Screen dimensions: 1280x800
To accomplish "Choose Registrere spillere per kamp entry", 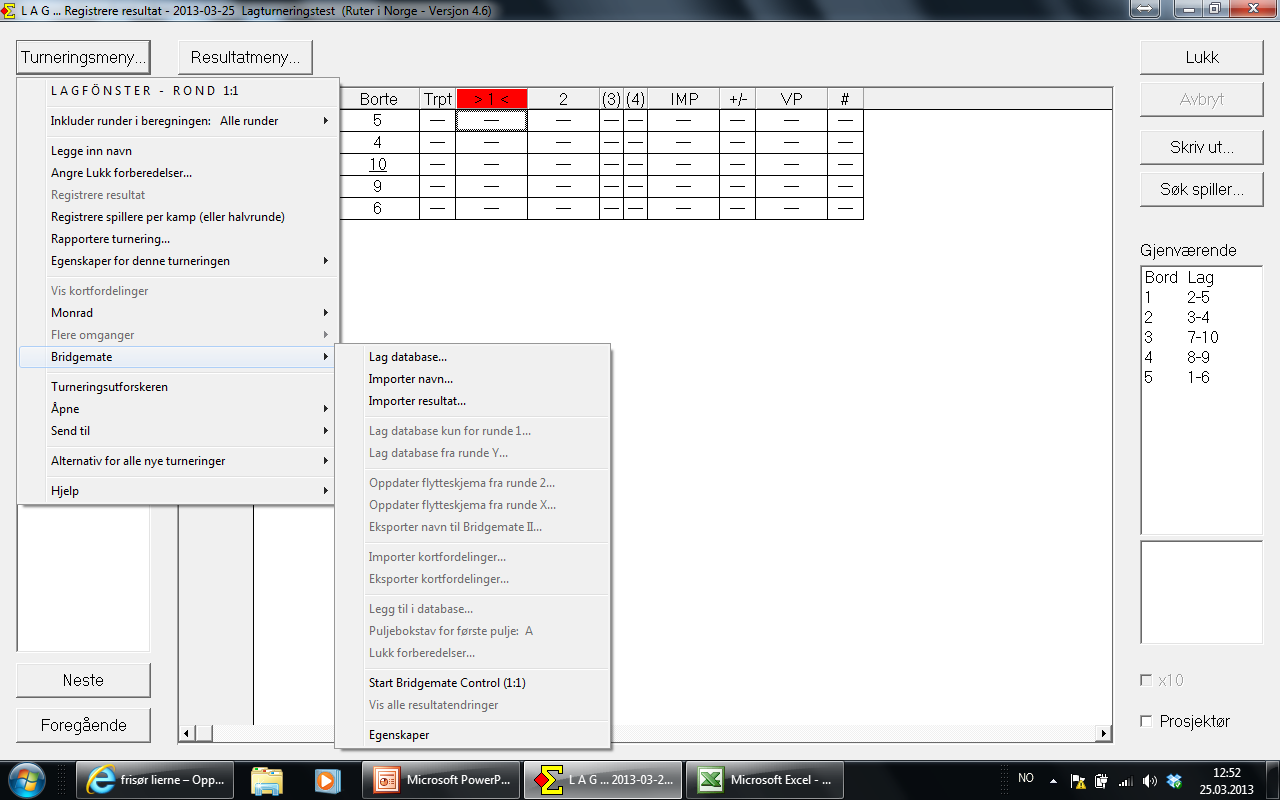I will pos(178,217).
